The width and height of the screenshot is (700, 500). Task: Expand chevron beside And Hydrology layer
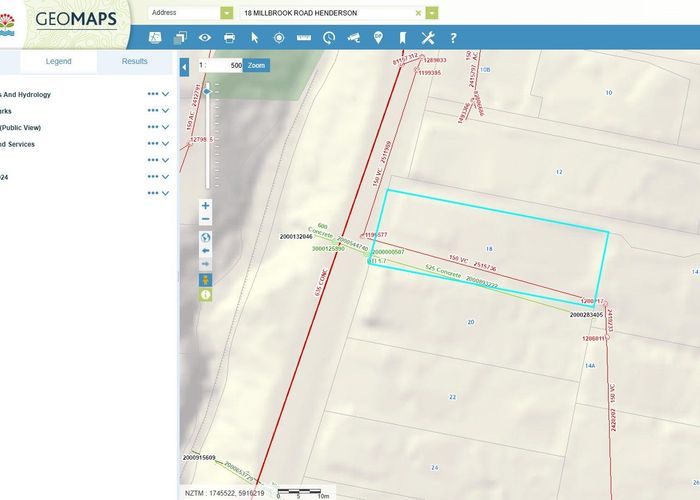click(165, 95)
